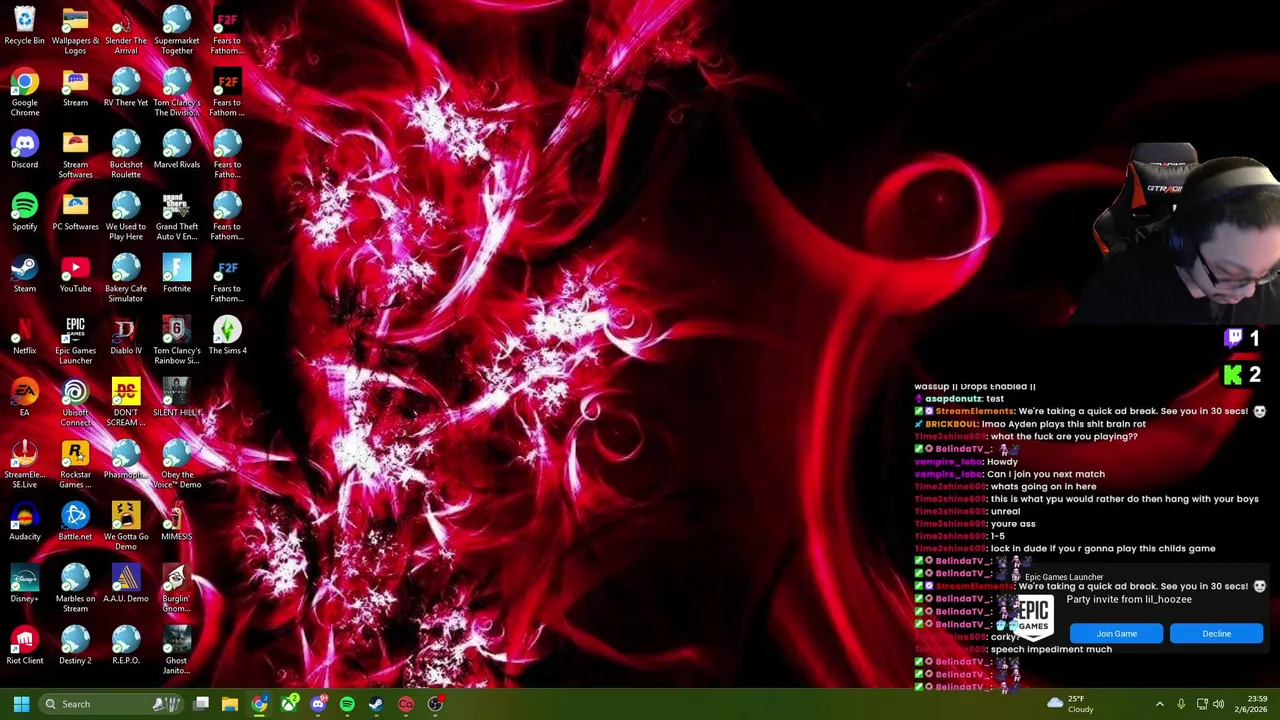
Task: Open the We Used to Play Here shortcut
Action: coord(126,217)
